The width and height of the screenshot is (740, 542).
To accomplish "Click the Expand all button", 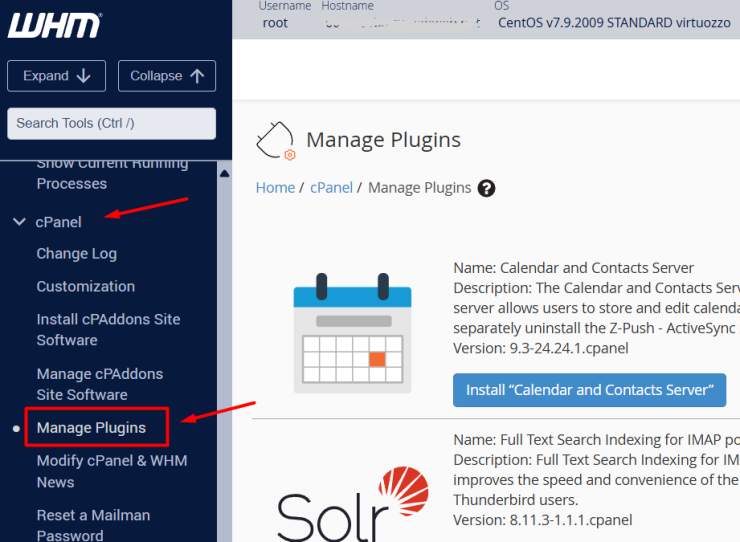I will 57,76.
